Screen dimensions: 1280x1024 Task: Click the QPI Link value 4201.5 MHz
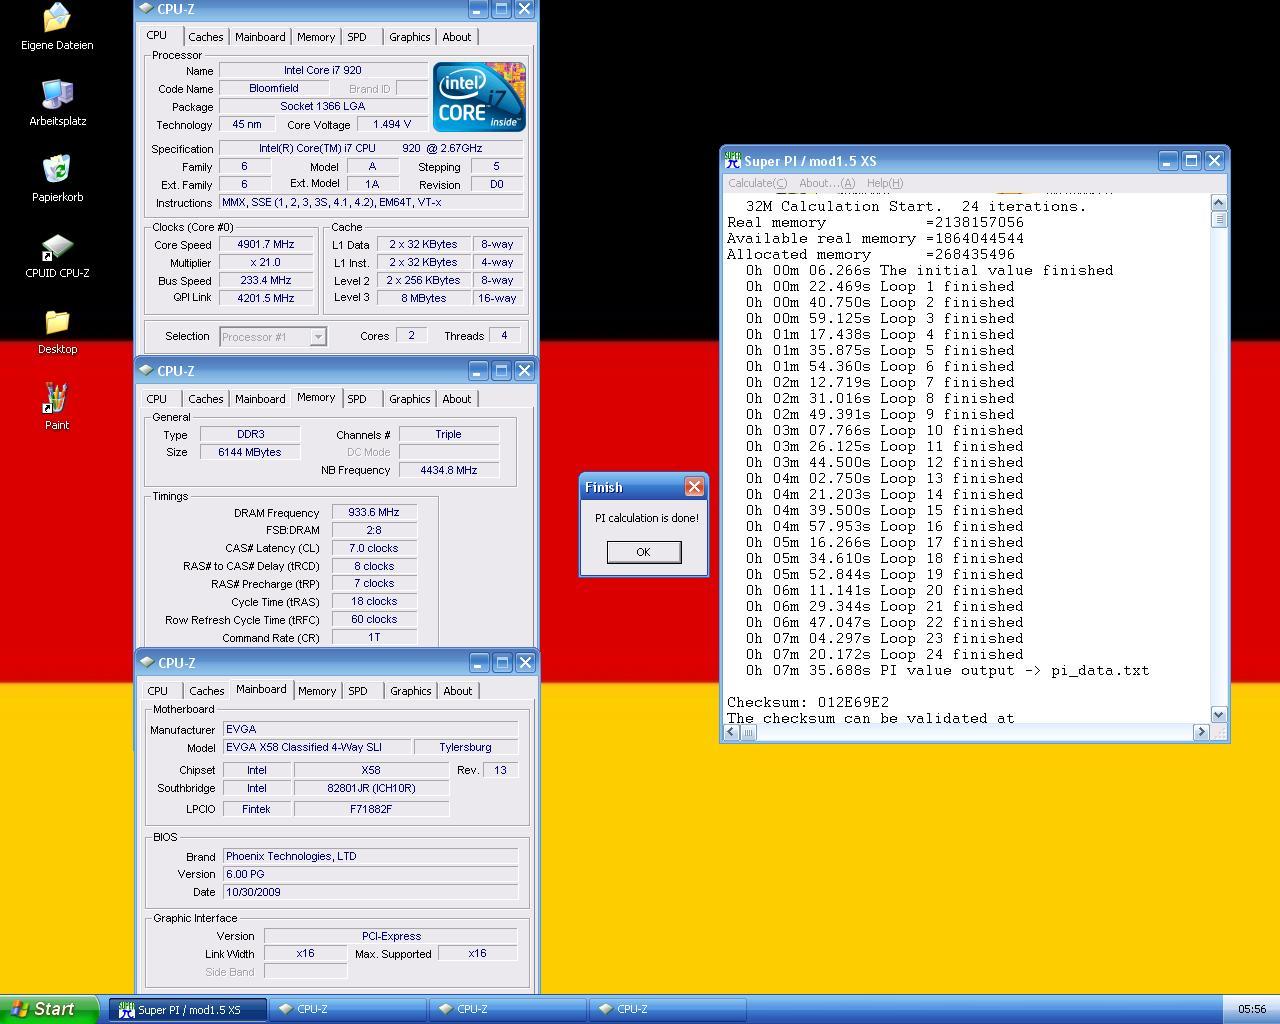(266, 299)
